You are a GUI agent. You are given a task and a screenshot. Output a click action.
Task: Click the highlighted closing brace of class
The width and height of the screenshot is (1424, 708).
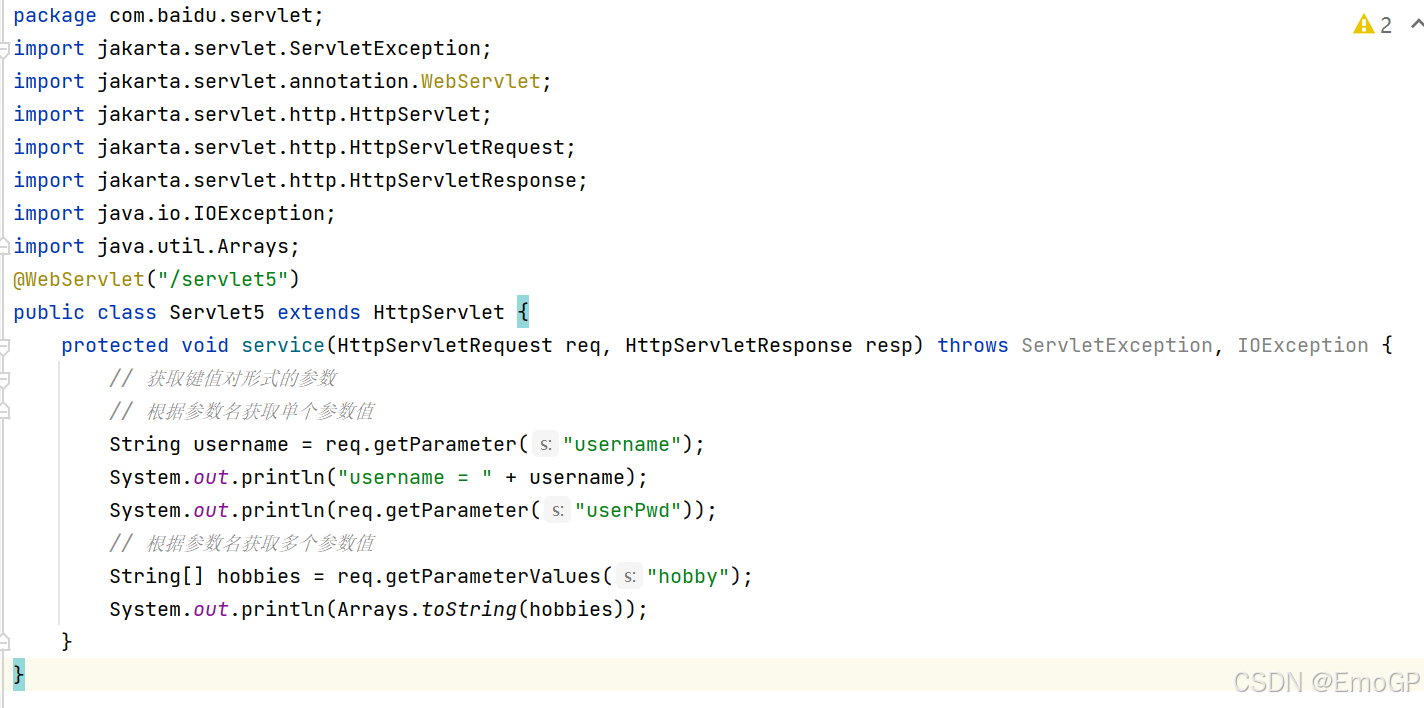coord(19,675)
